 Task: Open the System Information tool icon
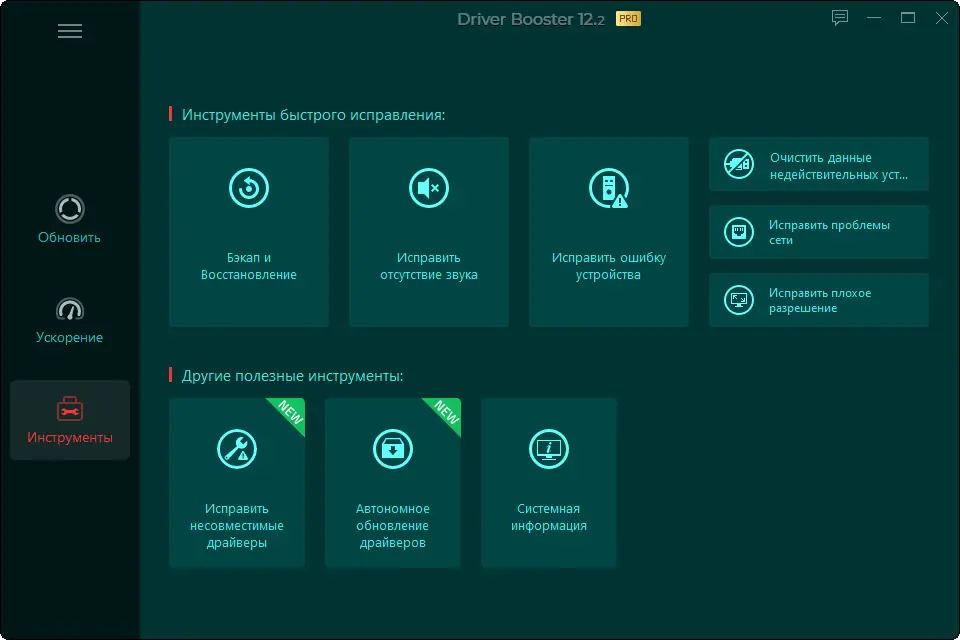[x=548, y=448]
